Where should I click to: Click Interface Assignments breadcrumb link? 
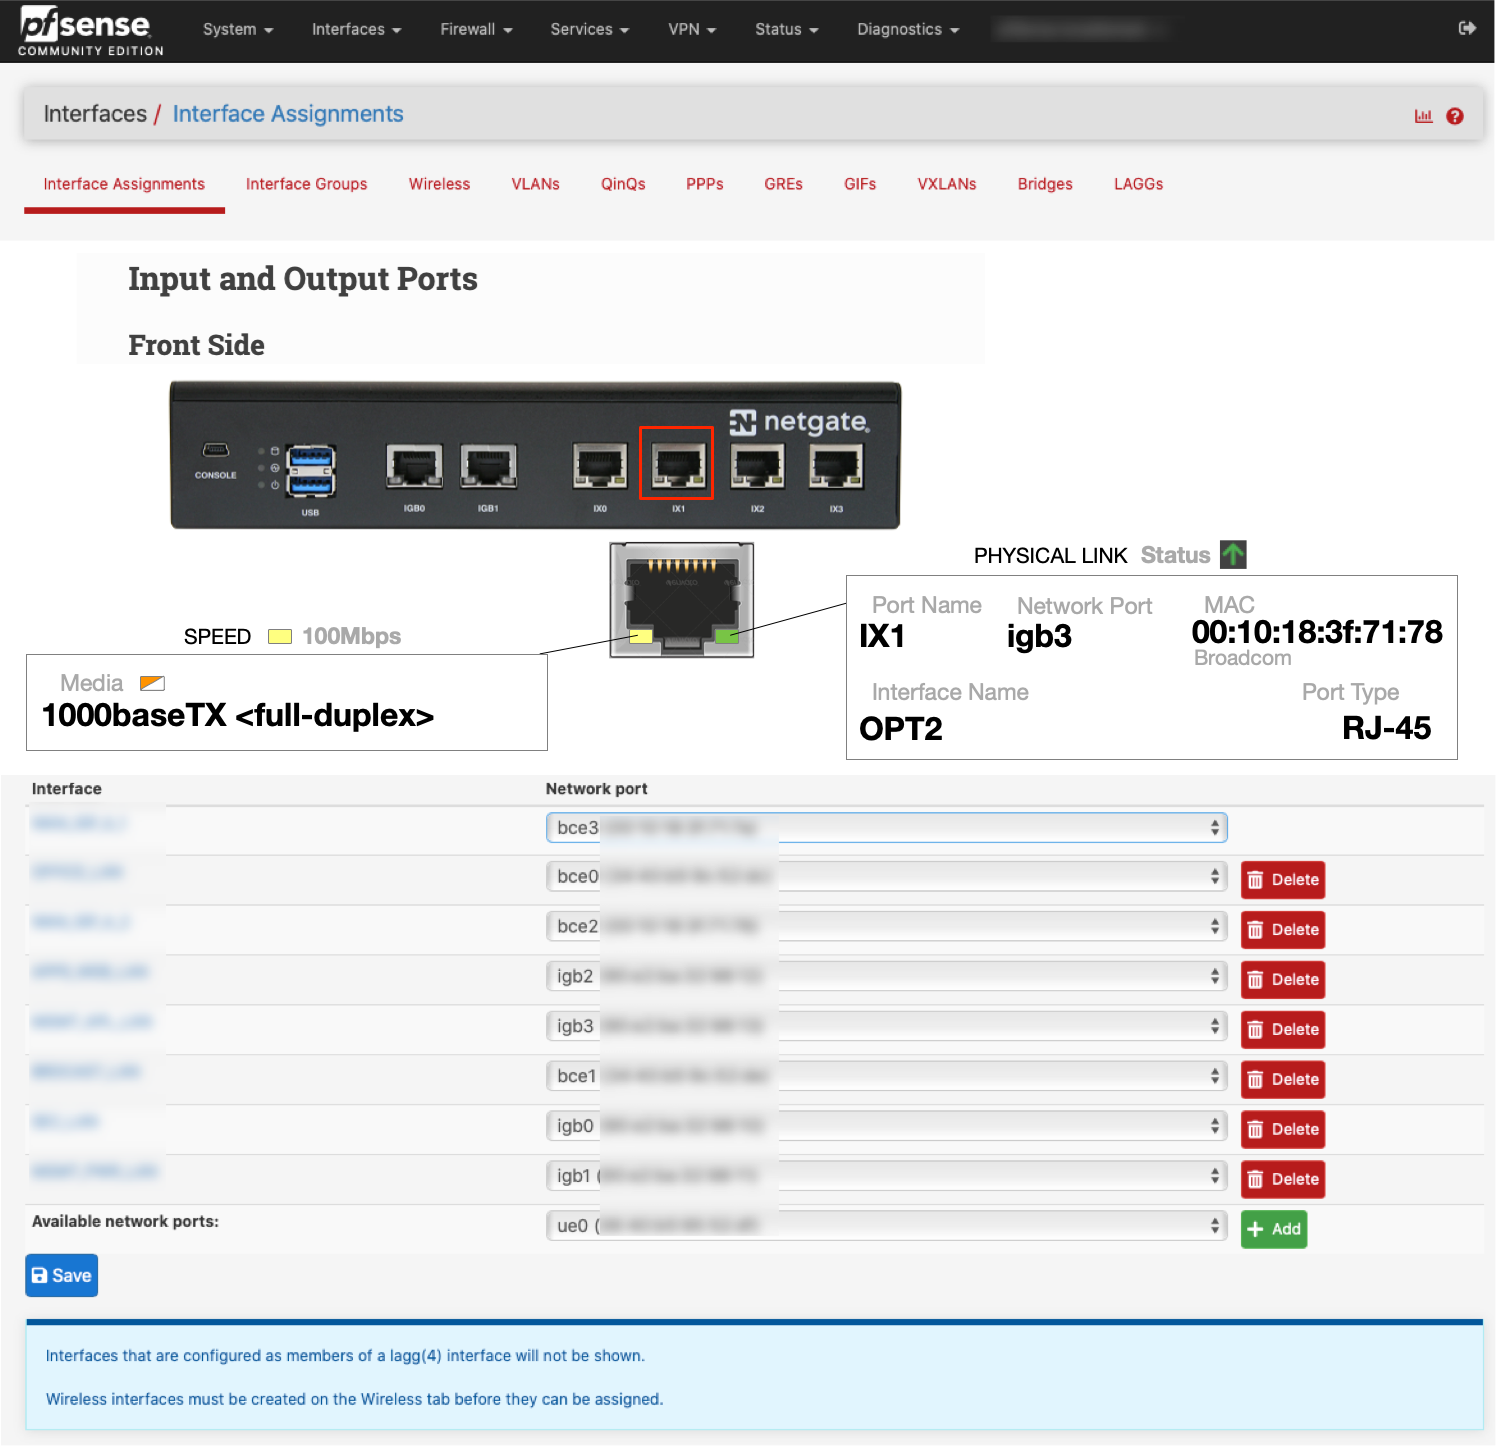pos(288,114)
